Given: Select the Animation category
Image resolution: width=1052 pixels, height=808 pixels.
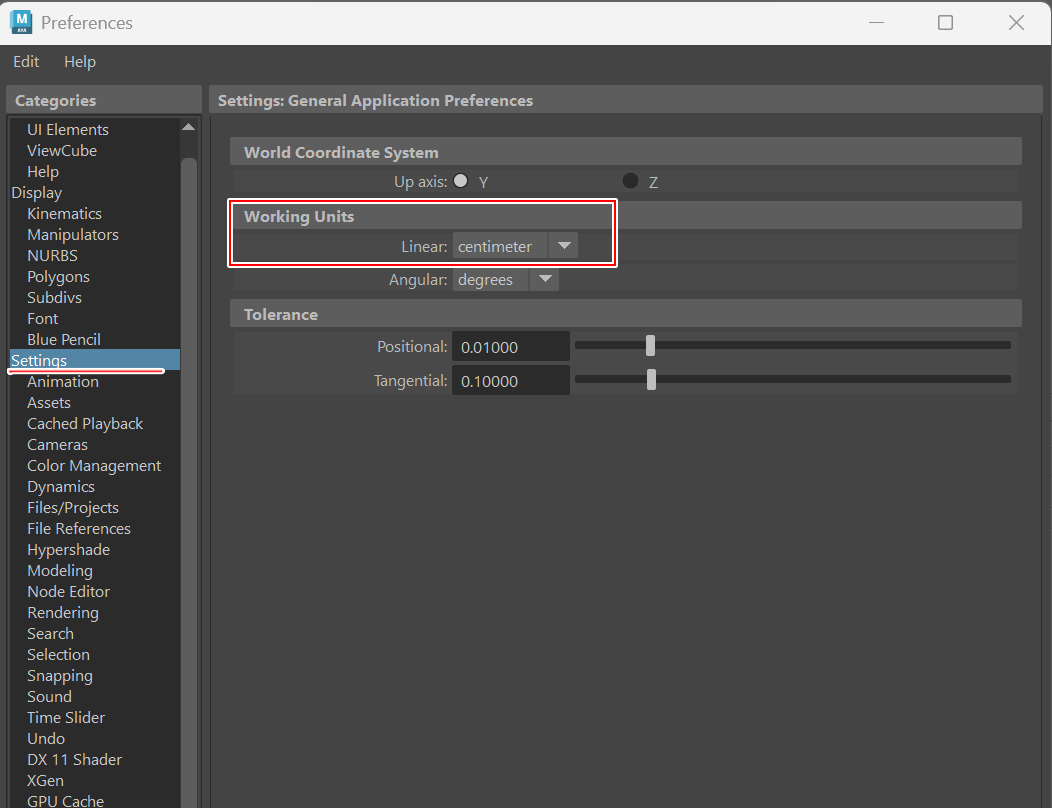Looking at the screenshot, I should (62, 381).
